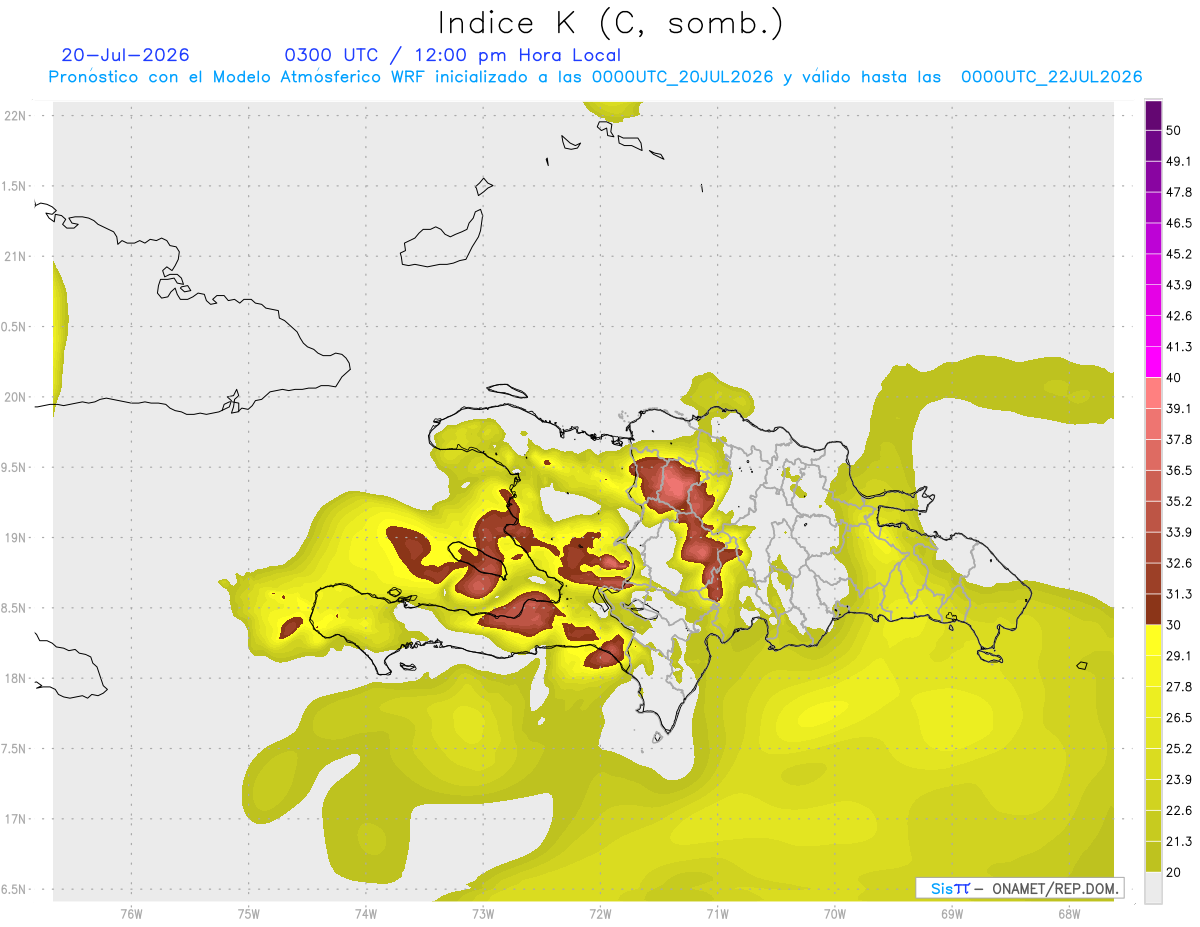Click the "70W" longitude axis label
Screen dimensions: 1200x927
(x=835, y=914)
